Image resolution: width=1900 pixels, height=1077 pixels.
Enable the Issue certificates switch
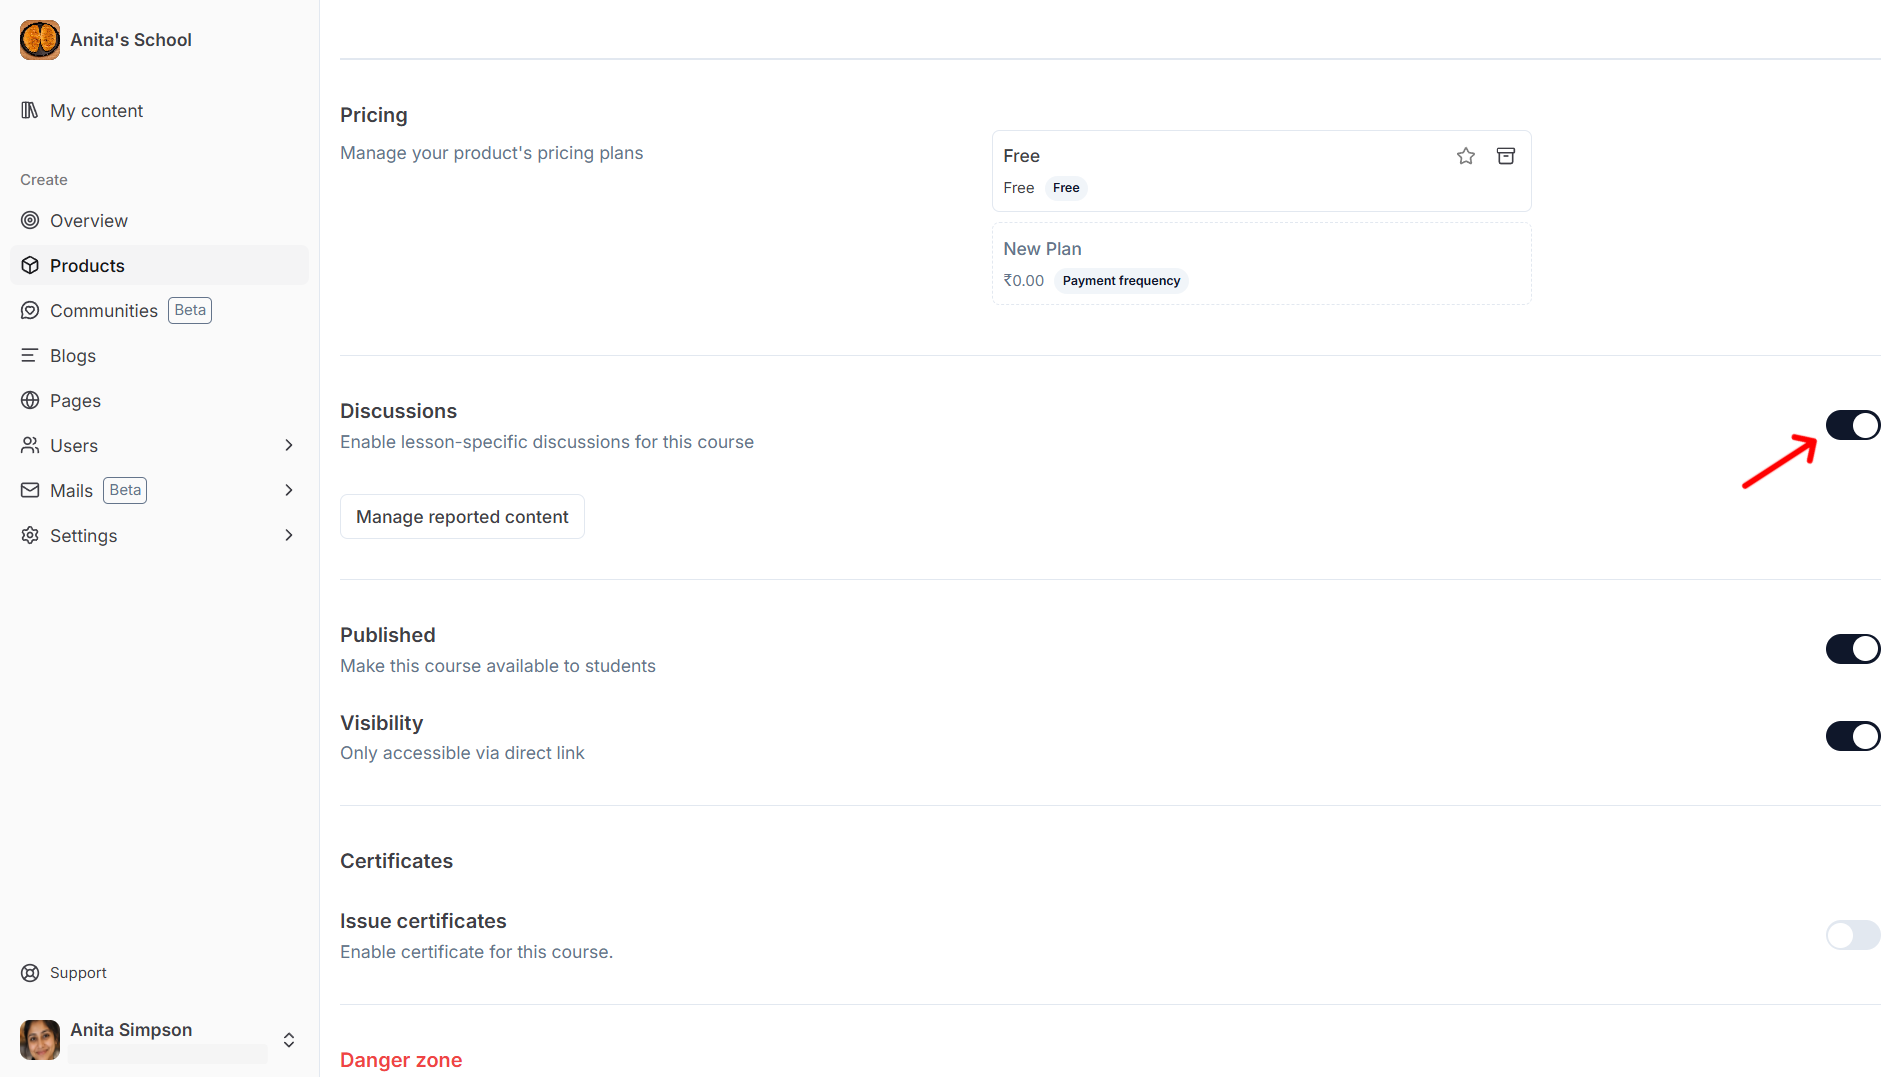point(1853,935)
